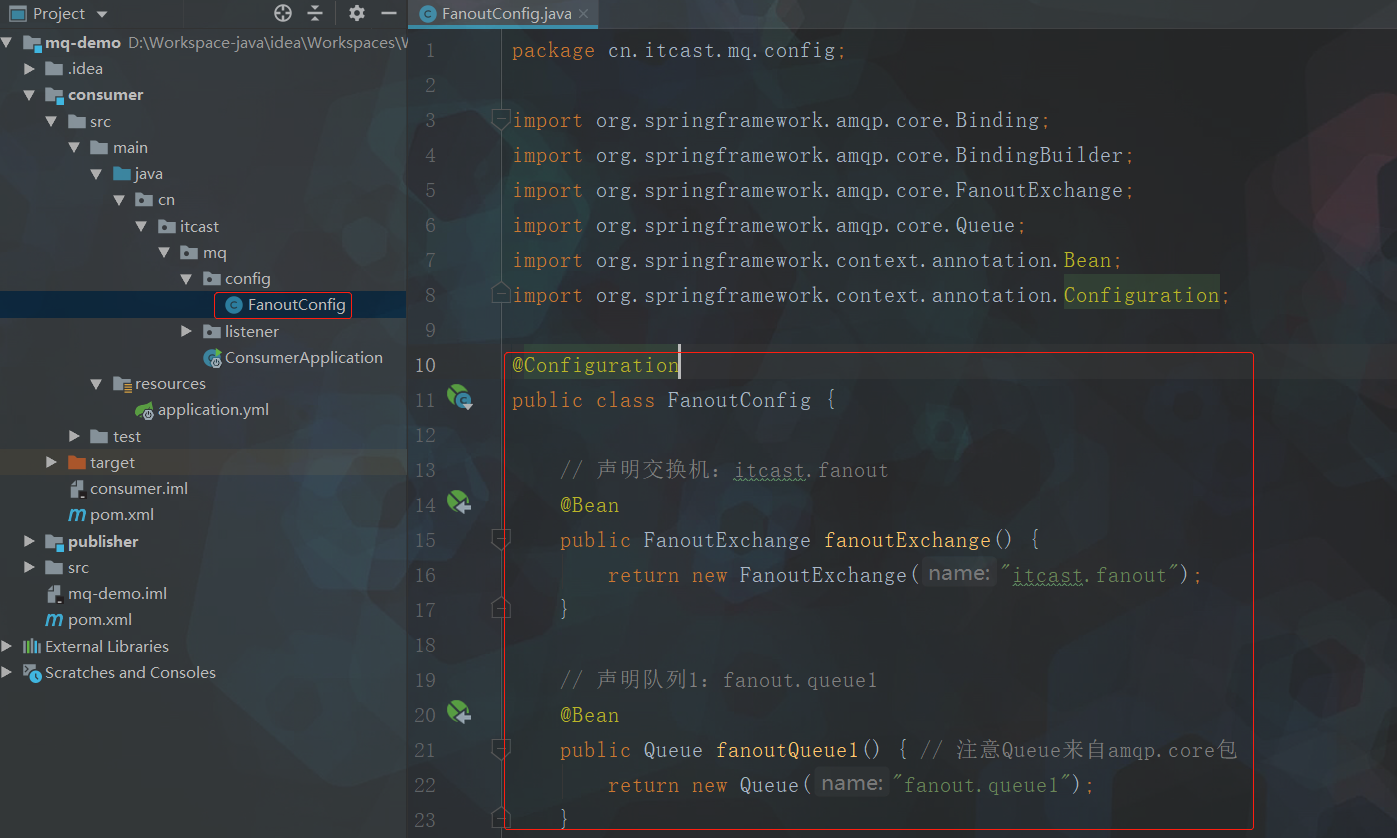Click the @Bean annotation on line 14
This screenshot has height=838, width=1397.
590,505
